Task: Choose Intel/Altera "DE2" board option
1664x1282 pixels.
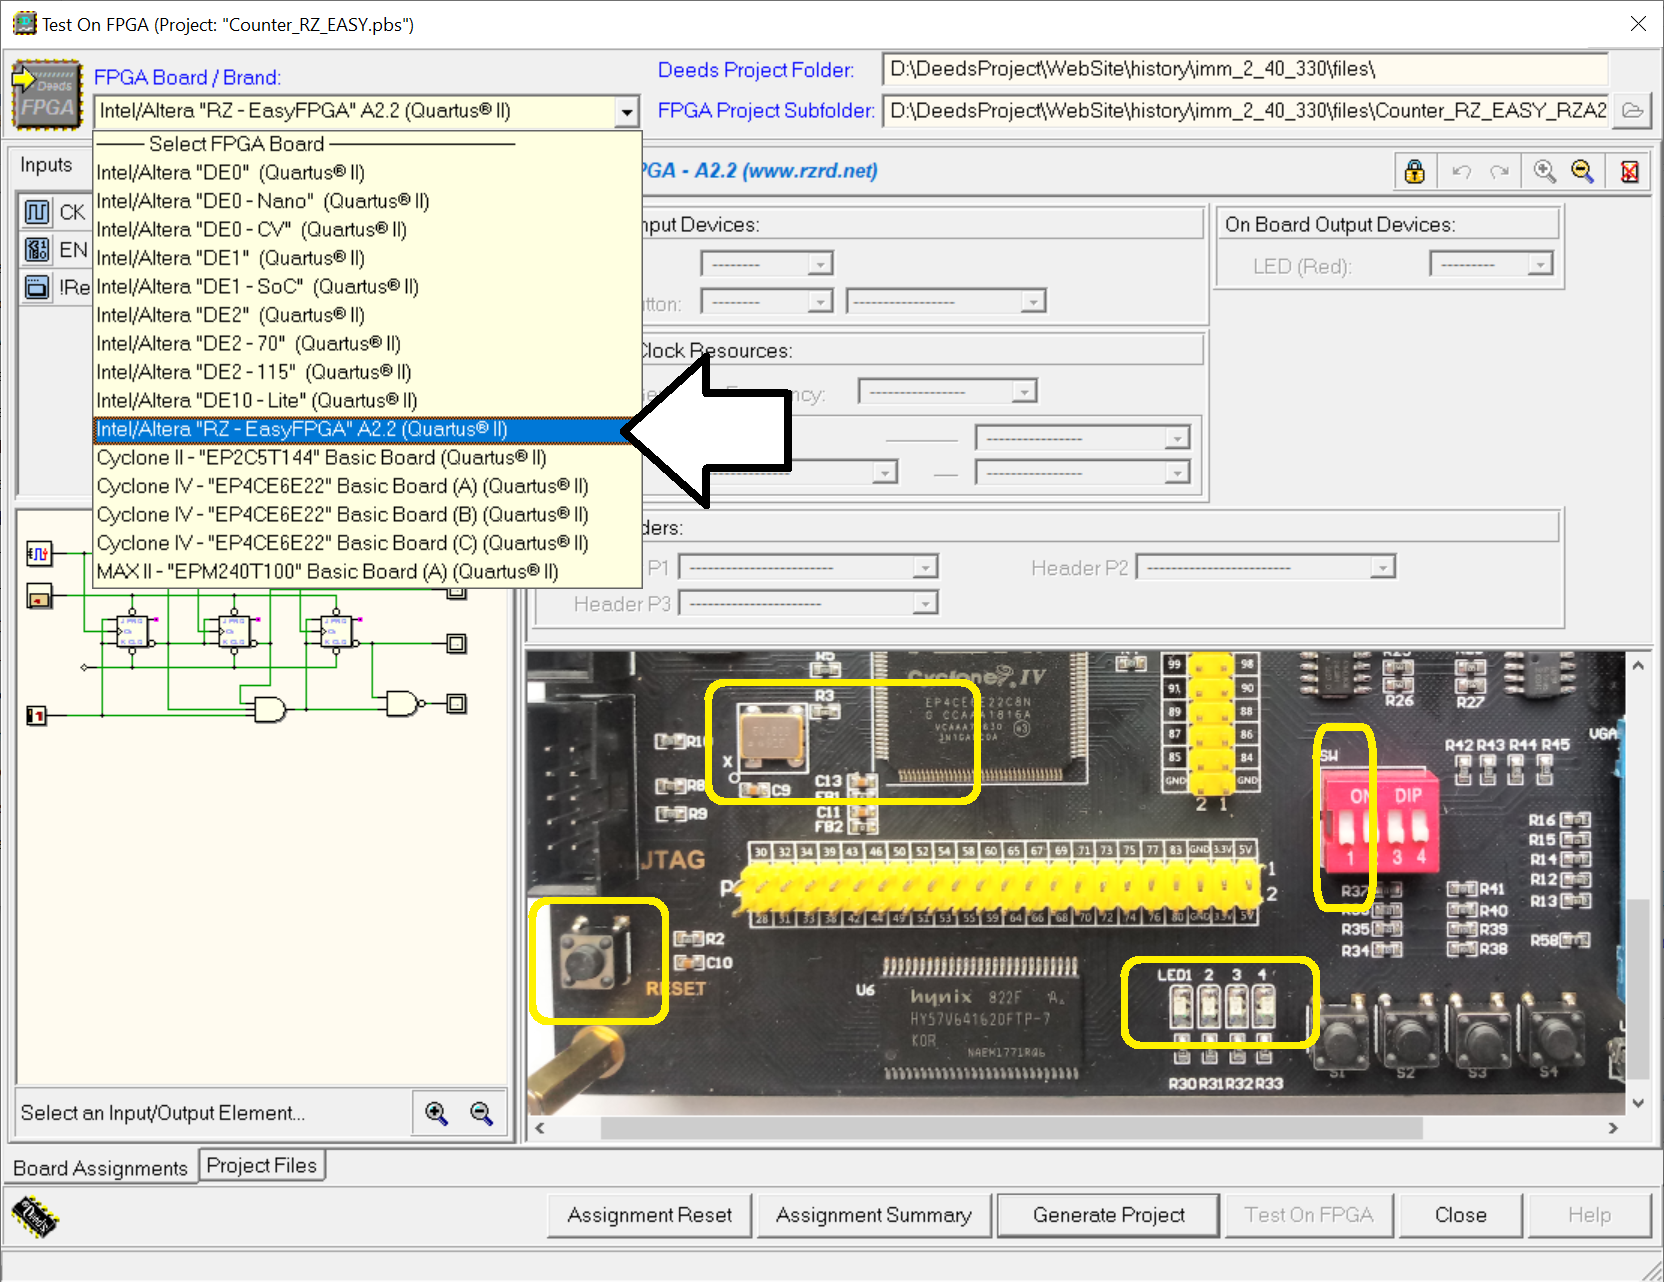Action: point(367,315)
